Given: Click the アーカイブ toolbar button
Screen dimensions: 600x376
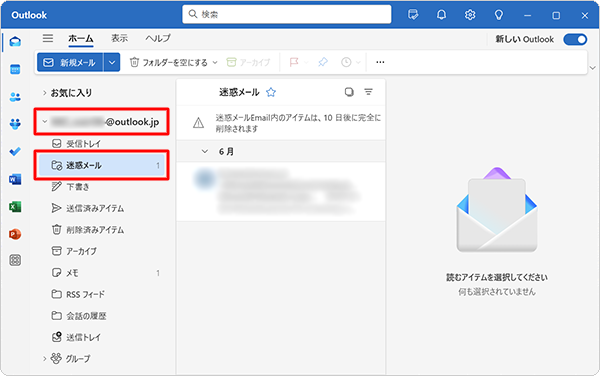Looking at the screenshot, I should [x=248, y=62].
